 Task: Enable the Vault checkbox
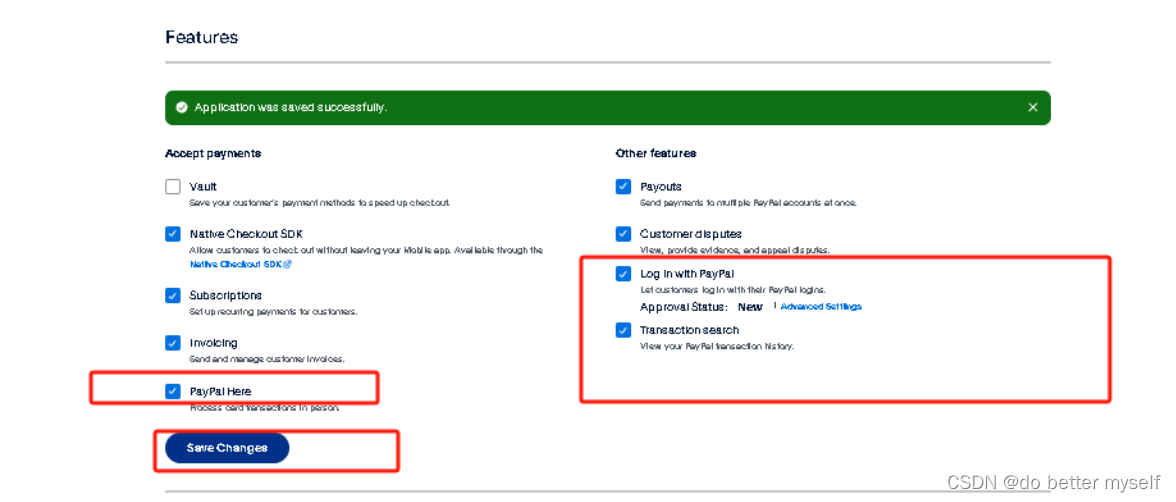(x=172, y=187)
